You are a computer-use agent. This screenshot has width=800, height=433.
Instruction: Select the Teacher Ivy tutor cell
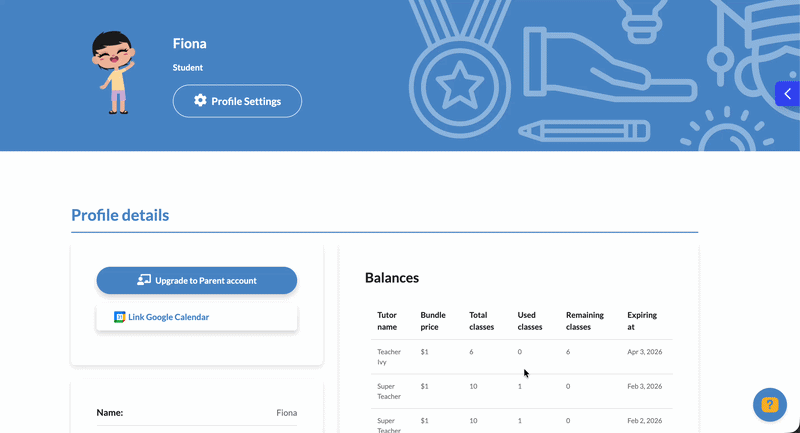click(389, 357)
